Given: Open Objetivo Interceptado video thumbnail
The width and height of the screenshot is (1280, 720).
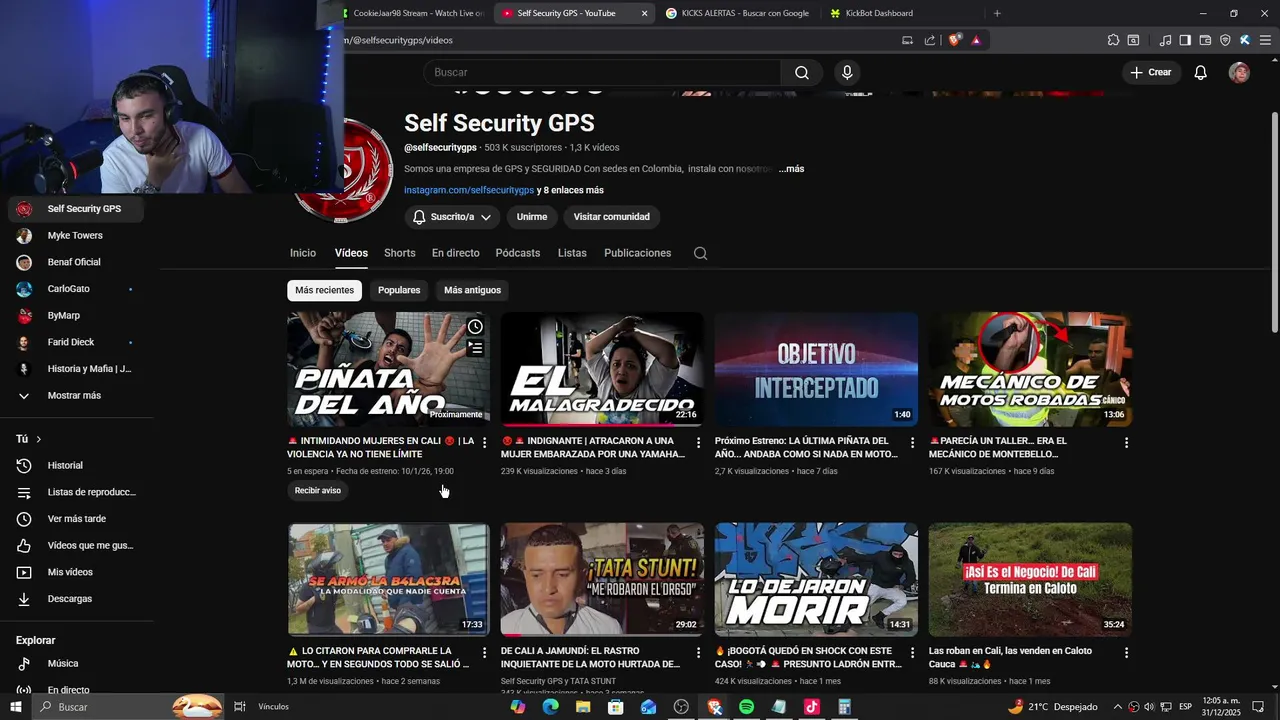Looking at the screenshot, I should pyautogui.click(x=816, y=369).
